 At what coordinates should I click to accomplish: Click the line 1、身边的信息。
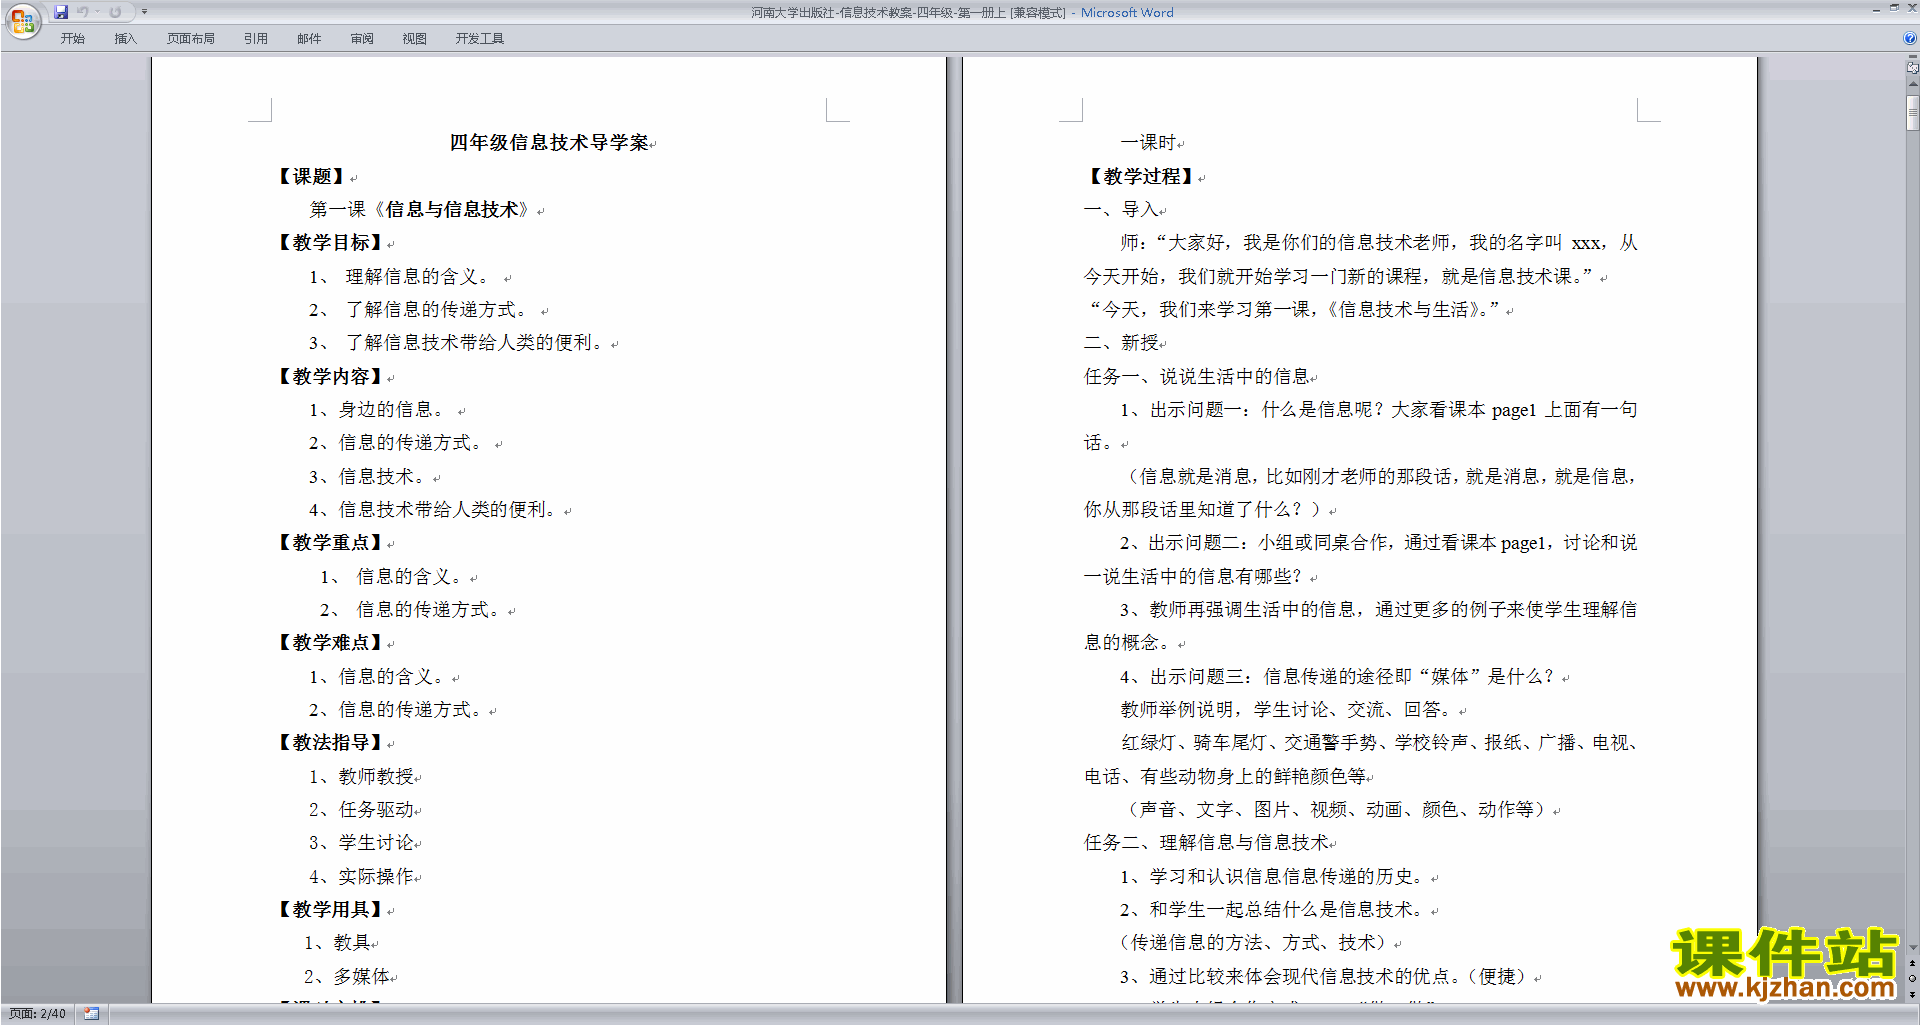(x=378, y=410)
